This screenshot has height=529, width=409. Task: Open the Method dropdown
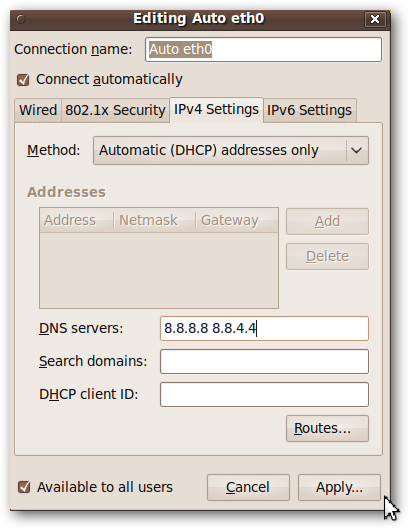(x=231, y=150)
